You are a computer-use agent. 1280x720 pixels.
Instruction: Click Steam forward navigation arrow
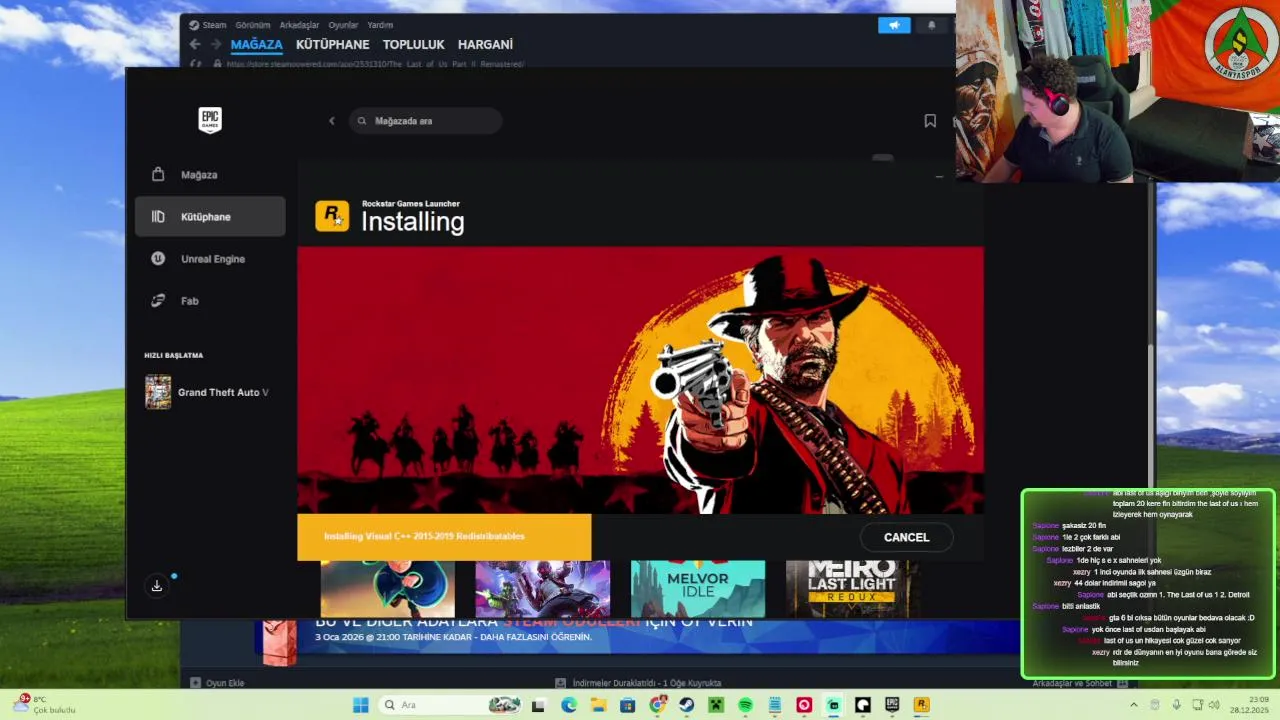point(216,44)
